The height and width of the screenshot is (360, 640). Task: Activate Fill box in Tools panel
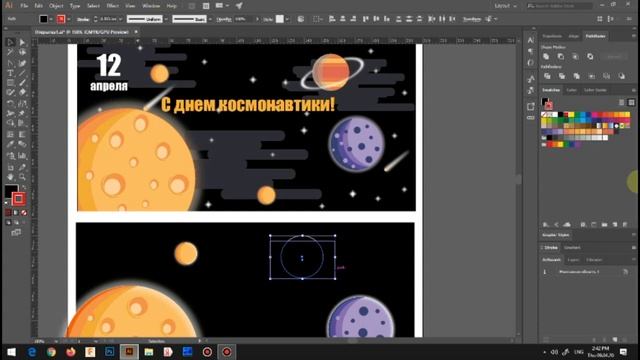11,191
